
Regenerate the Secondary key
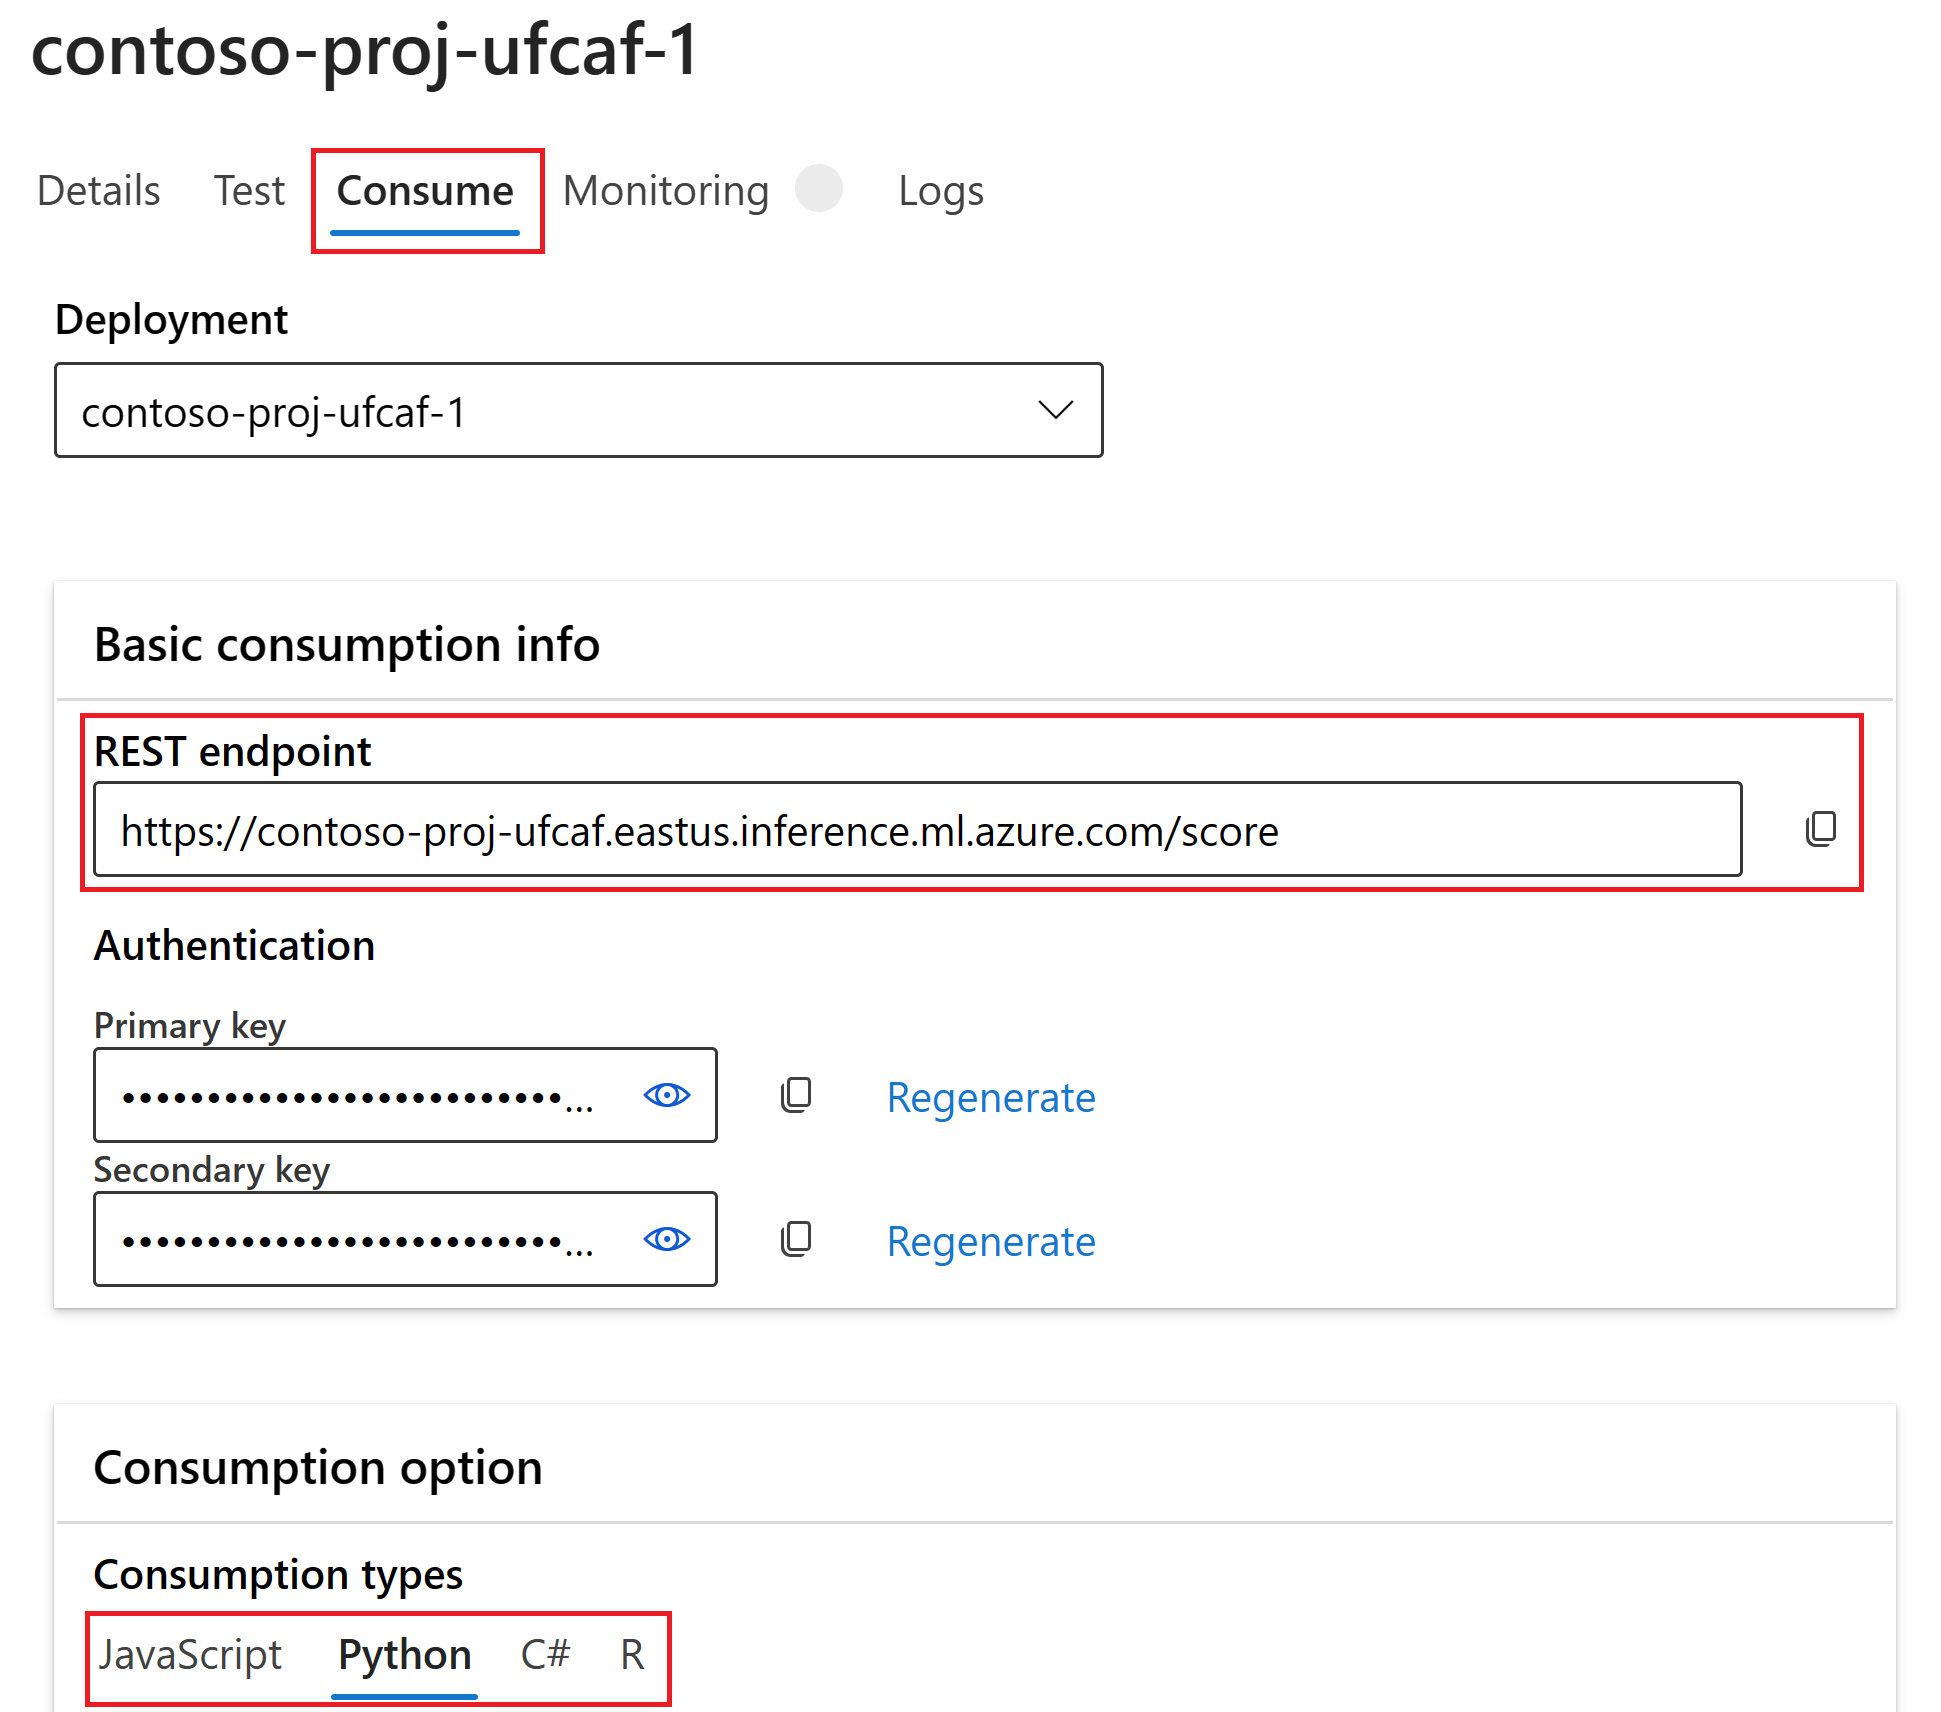991,1241
